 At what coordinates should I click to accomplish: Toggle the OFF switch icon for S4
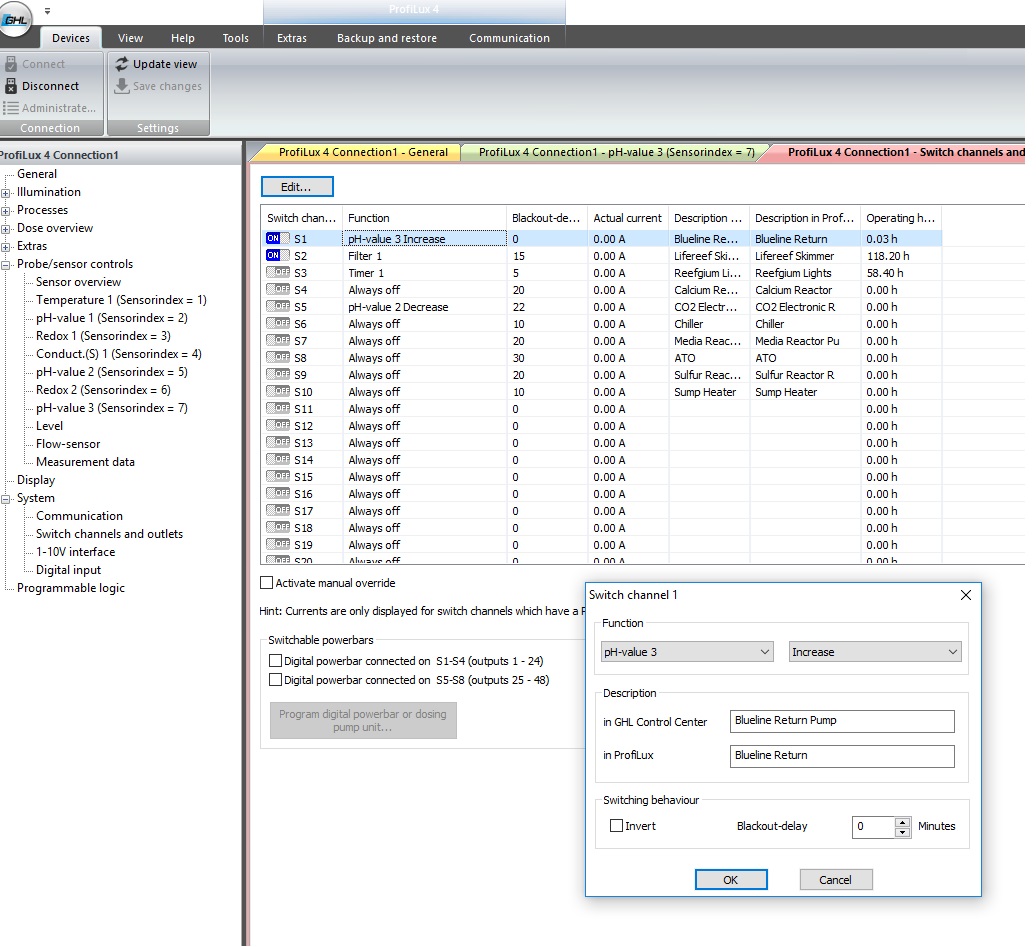[278, 289]
